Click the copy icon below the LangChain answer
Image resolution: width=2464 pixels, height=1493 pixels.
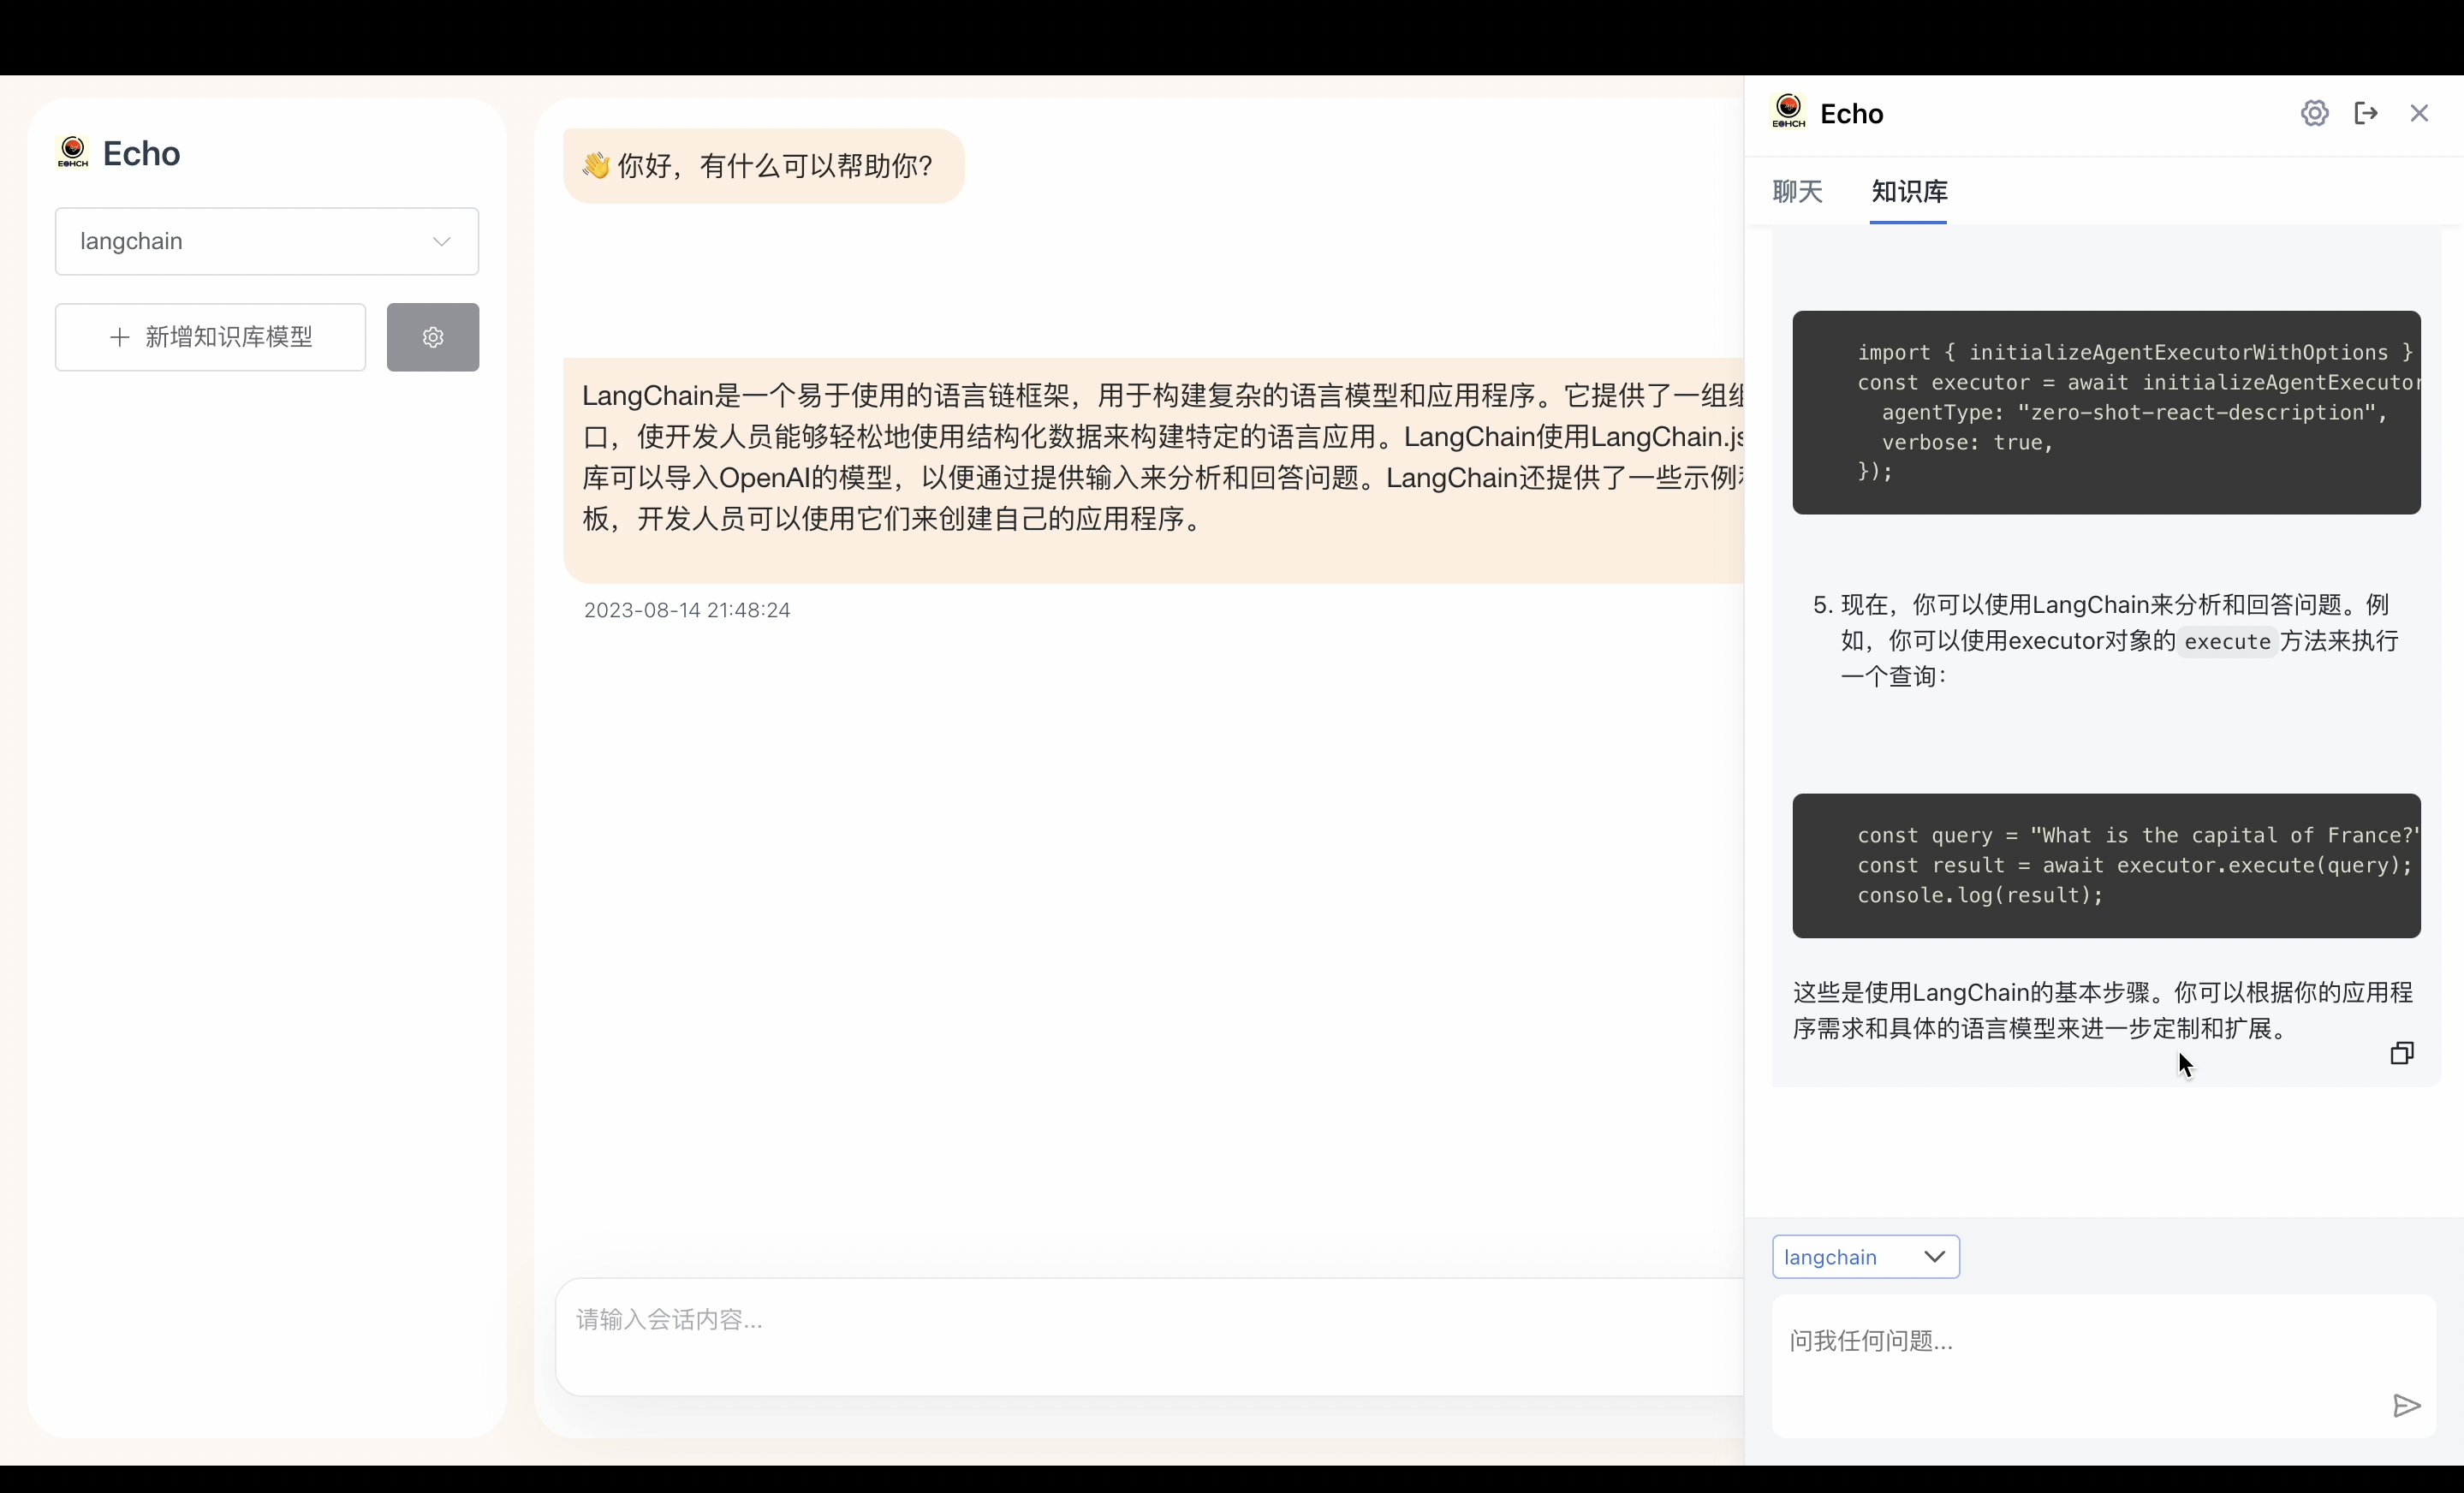[2401, 1053]
